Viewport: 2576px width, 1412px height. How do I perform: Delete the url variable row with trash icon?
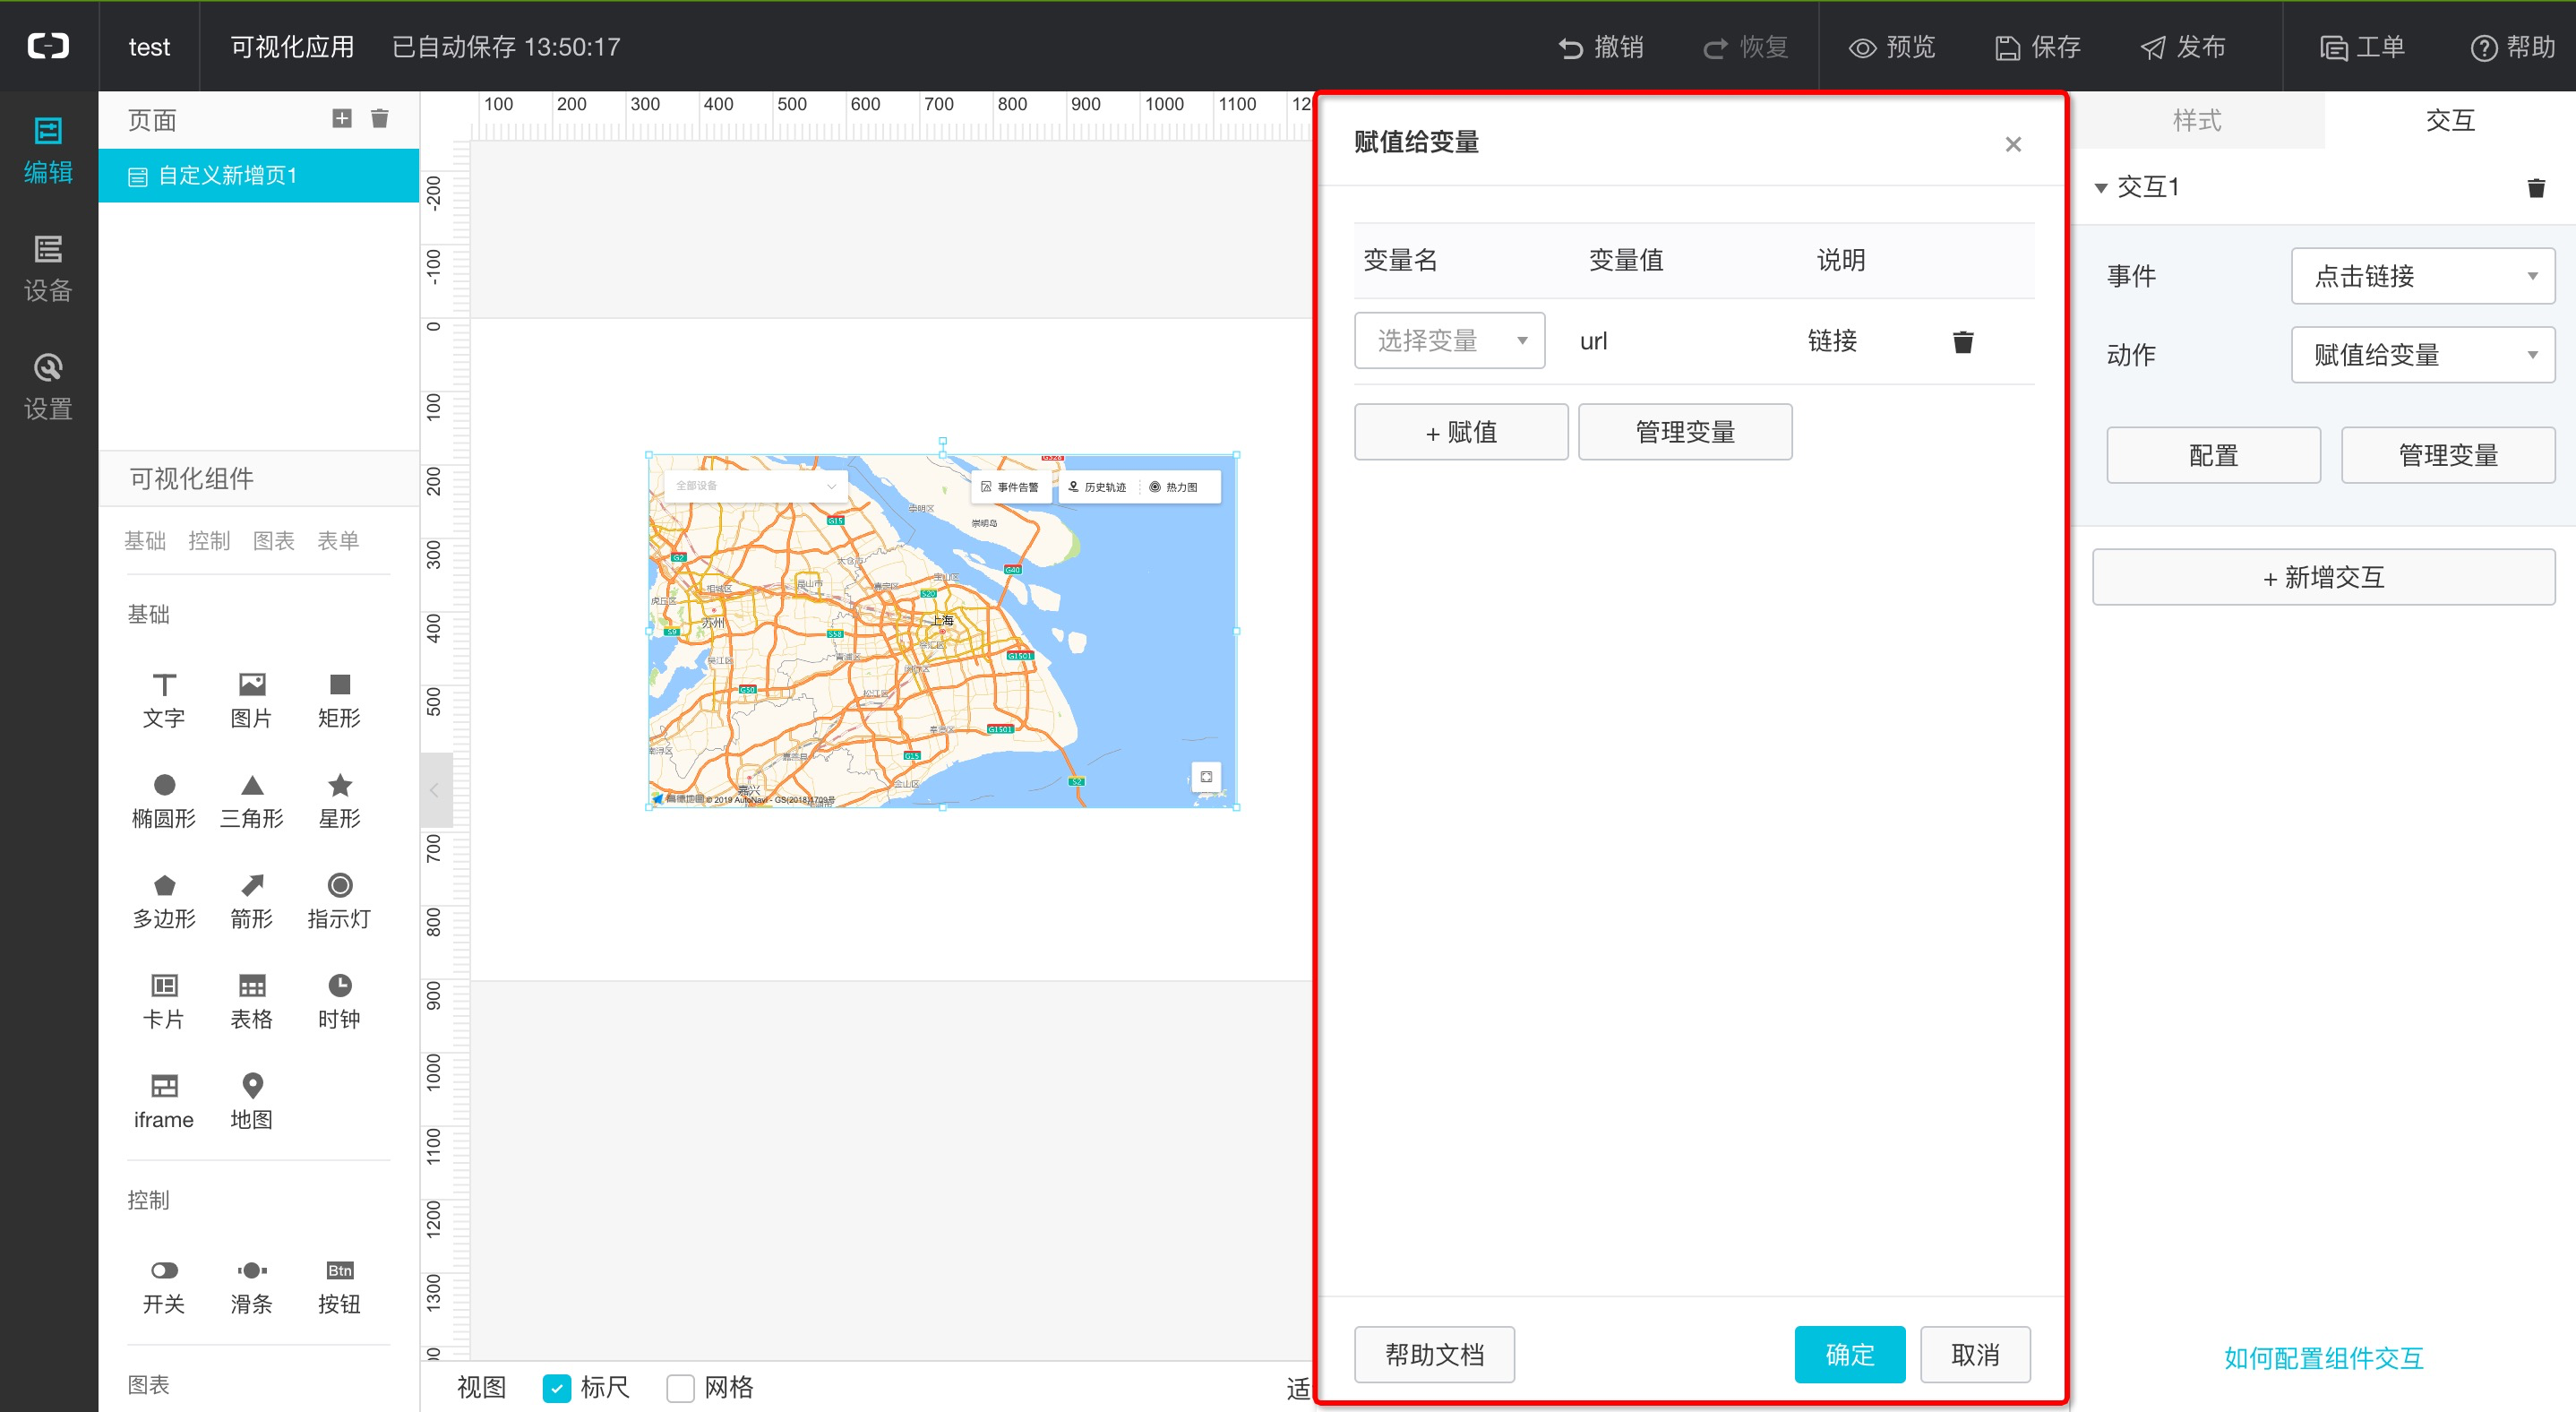(x=1963, y=342)
